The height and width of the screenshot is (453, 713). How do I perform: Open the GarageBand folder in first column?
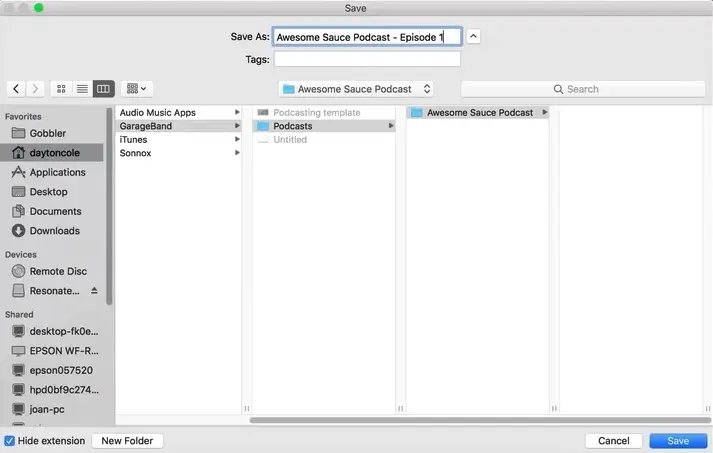click(x=146, y=126)
